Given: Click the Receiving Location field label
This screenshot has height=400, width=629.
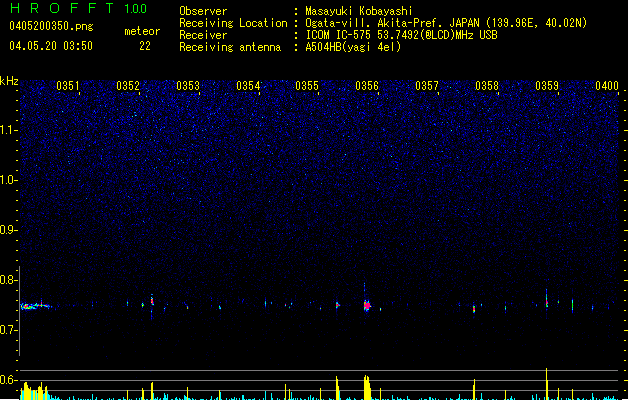Looking at the screenshot, I should click(x=233, y=23).
